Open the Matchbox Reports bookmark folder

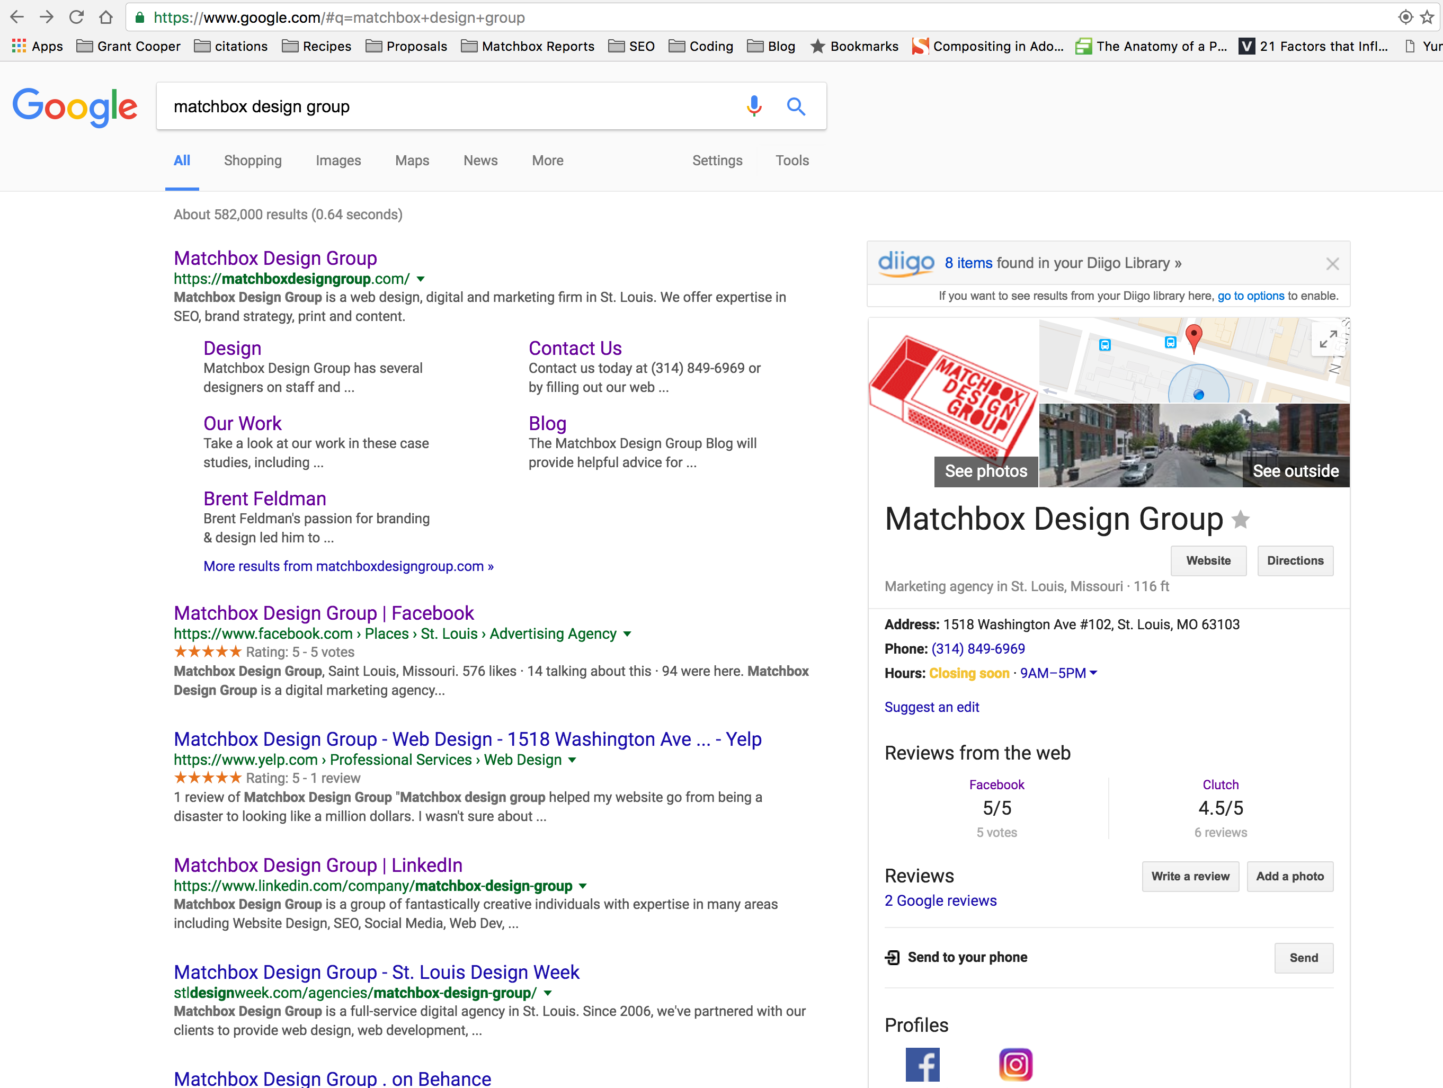click(x=527, y=46)
